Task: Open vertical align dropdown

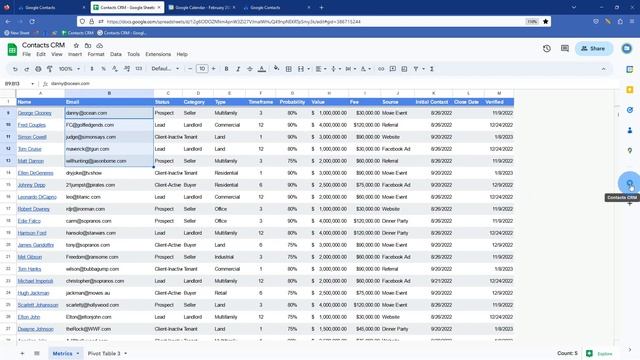Action: [x=336, y=69]
